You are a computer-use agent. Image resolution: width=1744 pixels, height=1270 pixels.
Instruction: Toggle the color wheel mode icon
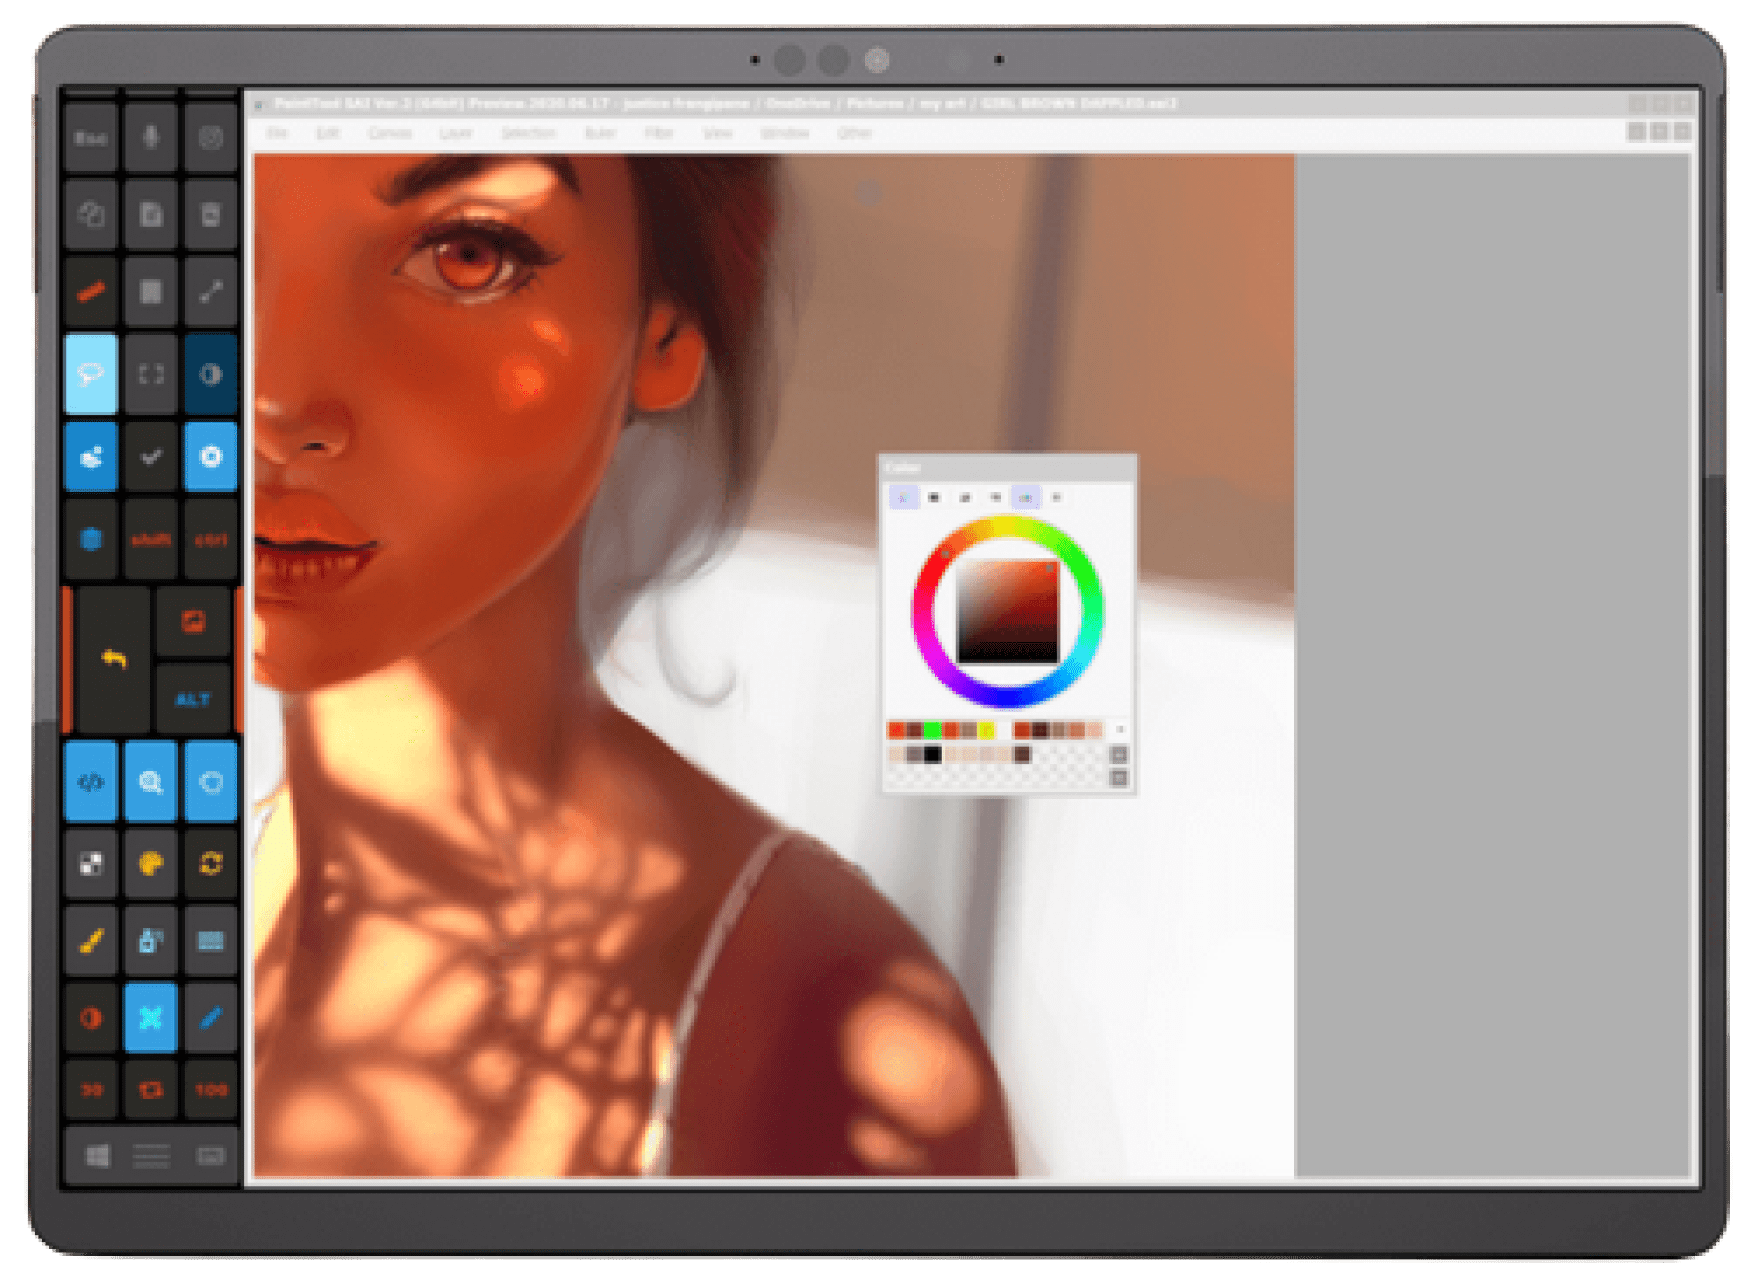[x=903, y=497]
